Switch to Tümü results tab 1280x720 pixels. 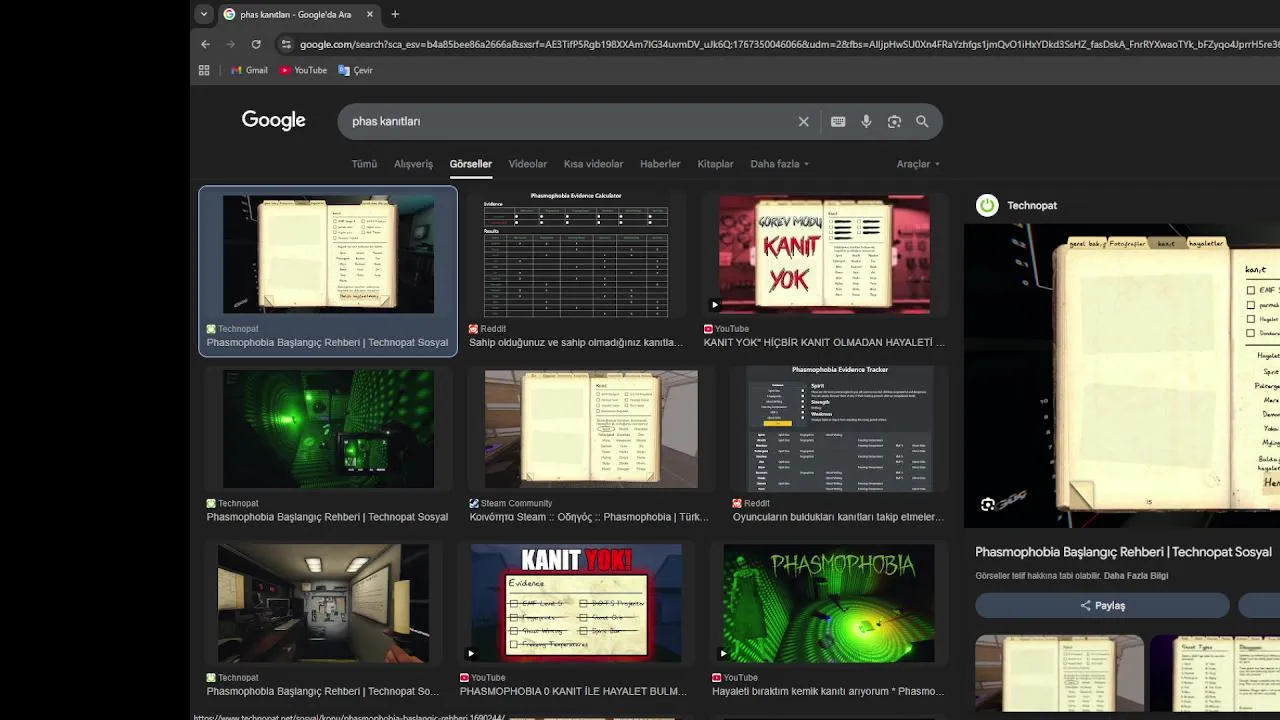(364, 164)
